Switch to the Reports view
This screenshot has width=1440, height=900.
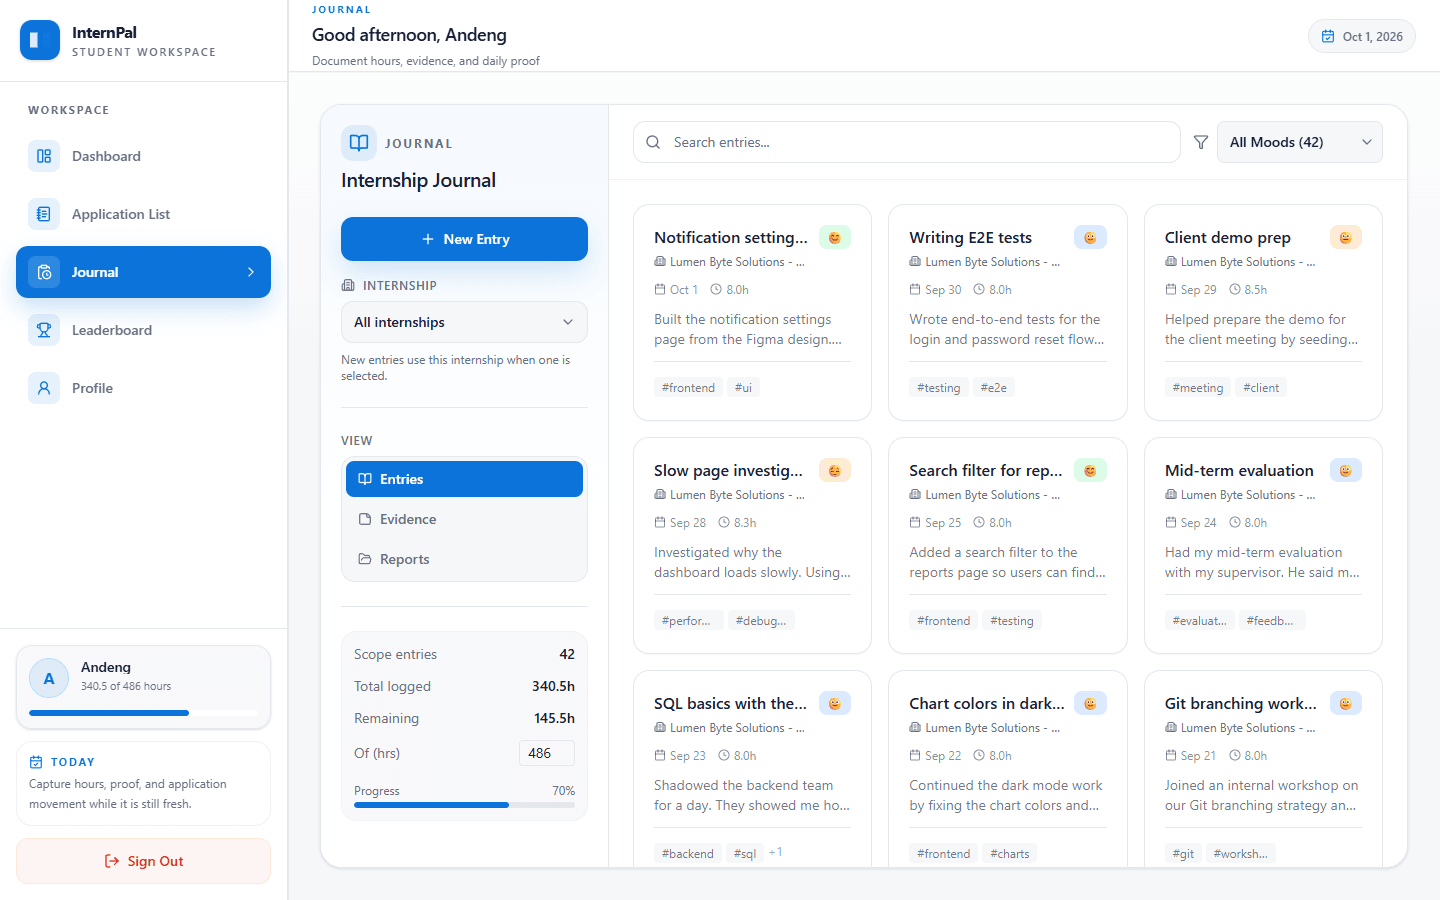coord(464,559)
